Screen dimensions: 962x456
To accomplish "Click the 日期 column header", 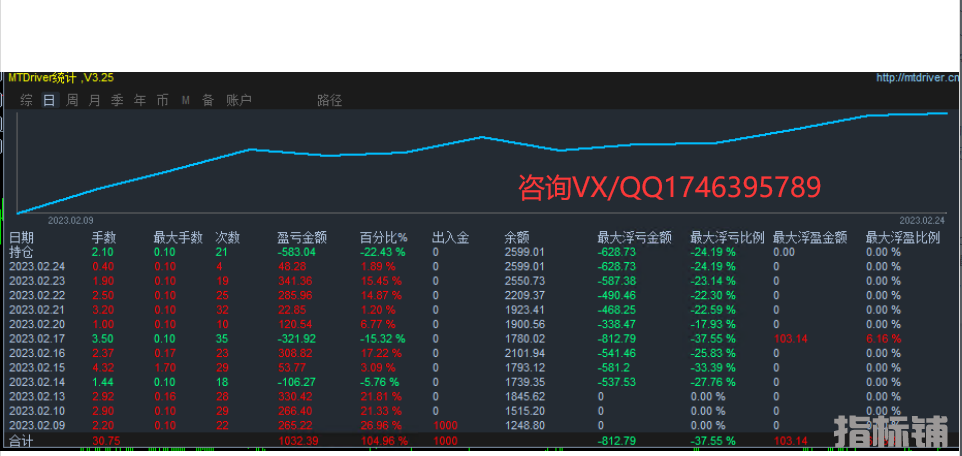I will click(21, 238).
